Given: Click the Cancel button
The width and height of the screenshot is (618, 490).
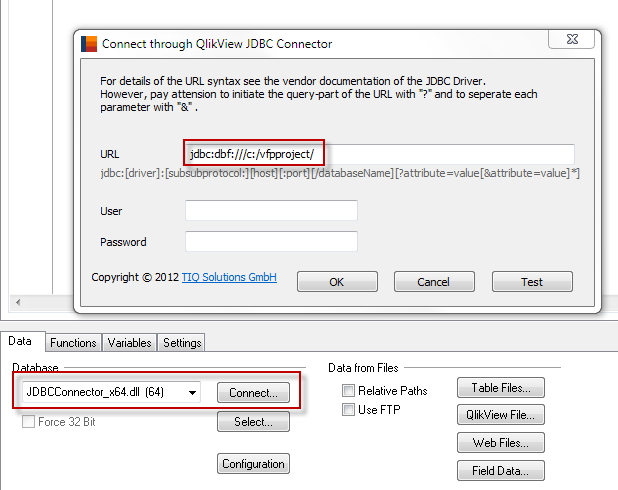Looking at the screenshot, I should 434,282.
